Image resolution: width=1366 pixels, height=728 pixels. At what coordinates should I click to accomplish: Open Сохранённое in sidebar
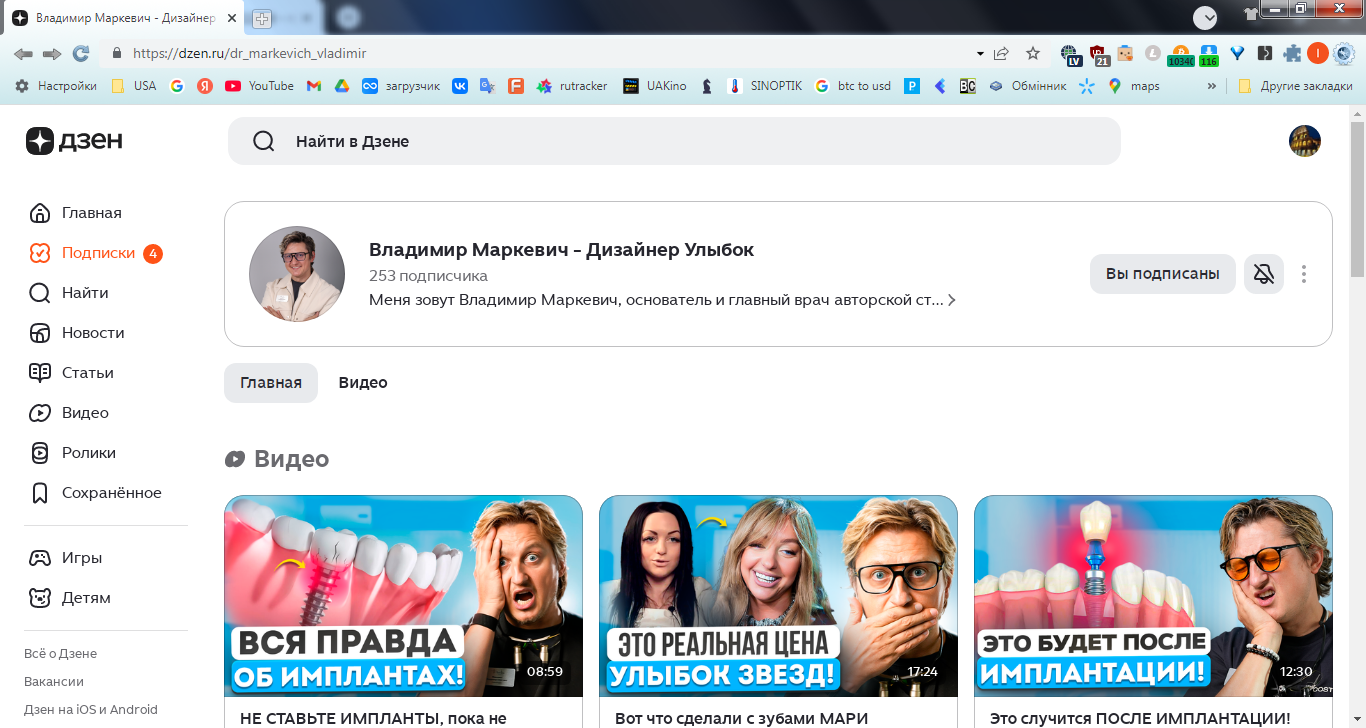pyautogui.click(x=95, y=493)
